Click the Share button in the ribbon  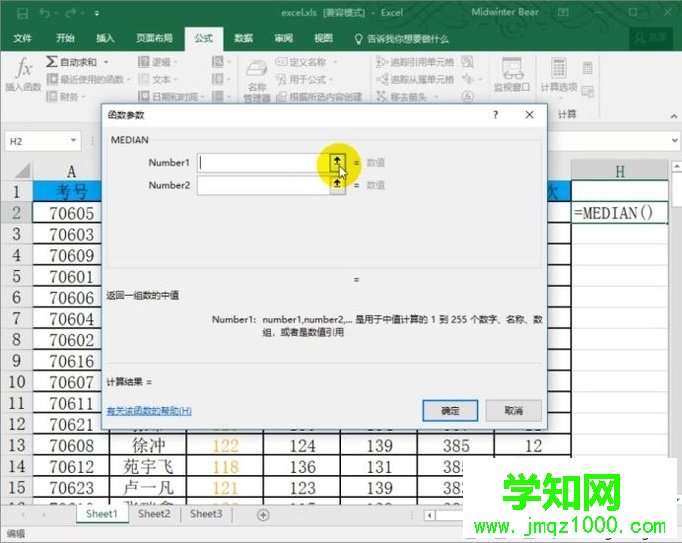(x=651, y=38)
